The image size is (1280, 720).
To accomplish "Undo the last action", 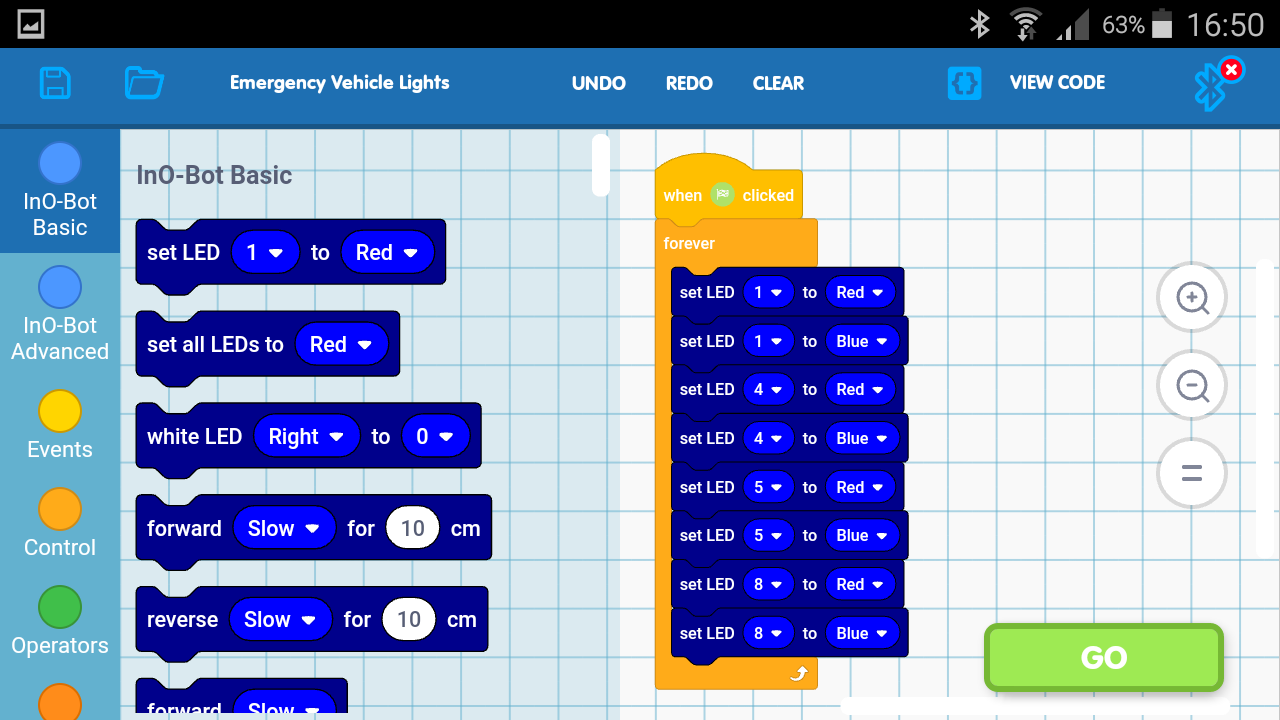I will click(599, 83).
